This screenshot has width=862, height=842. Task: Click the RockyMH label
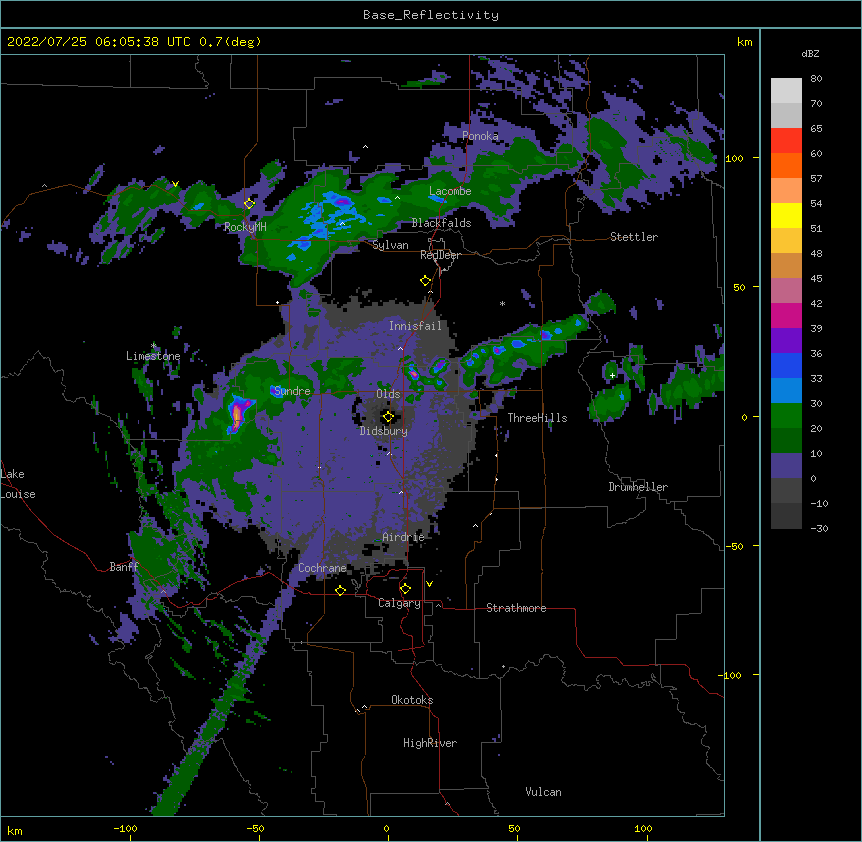click(245, 227)
